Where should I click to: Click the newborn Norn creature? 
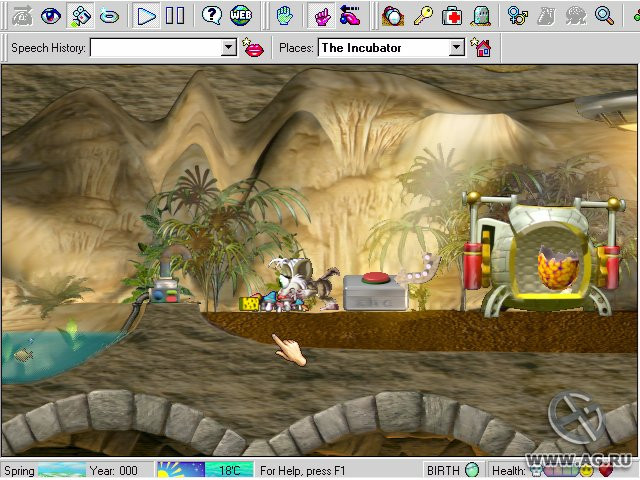tap(303, 282)
